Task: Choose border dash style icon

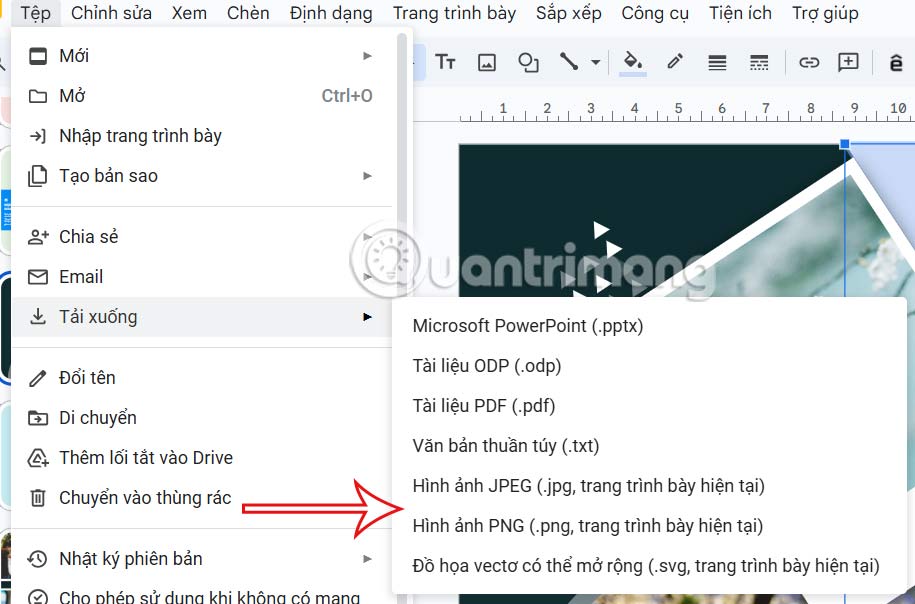Action: pos(759,62)
